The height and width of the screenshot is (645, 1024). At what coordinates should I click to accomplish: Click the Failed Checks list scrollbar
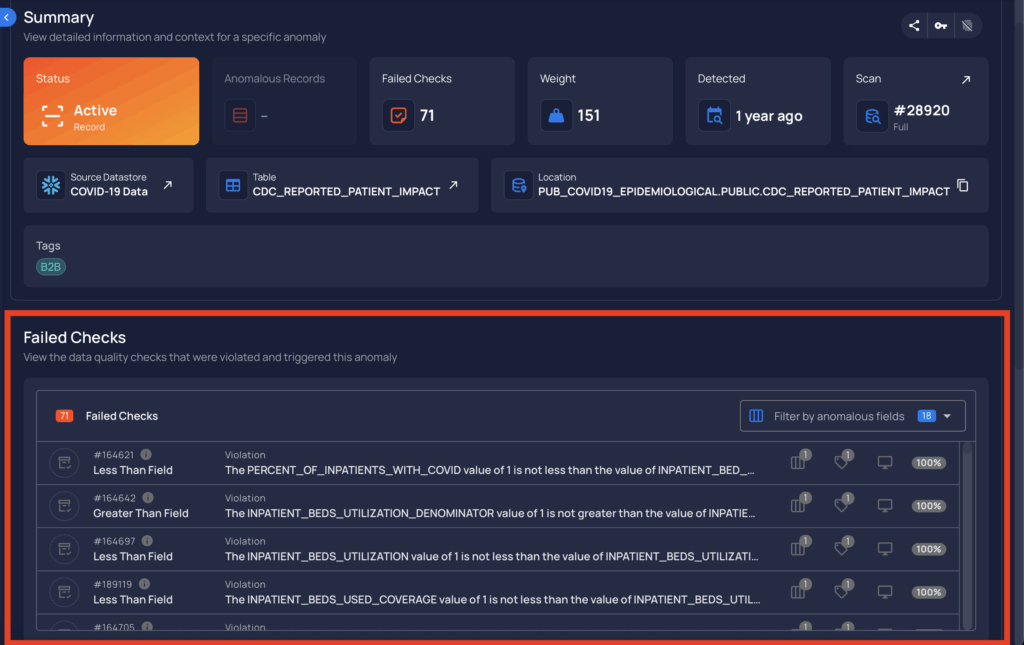click(x=967, y=535)
